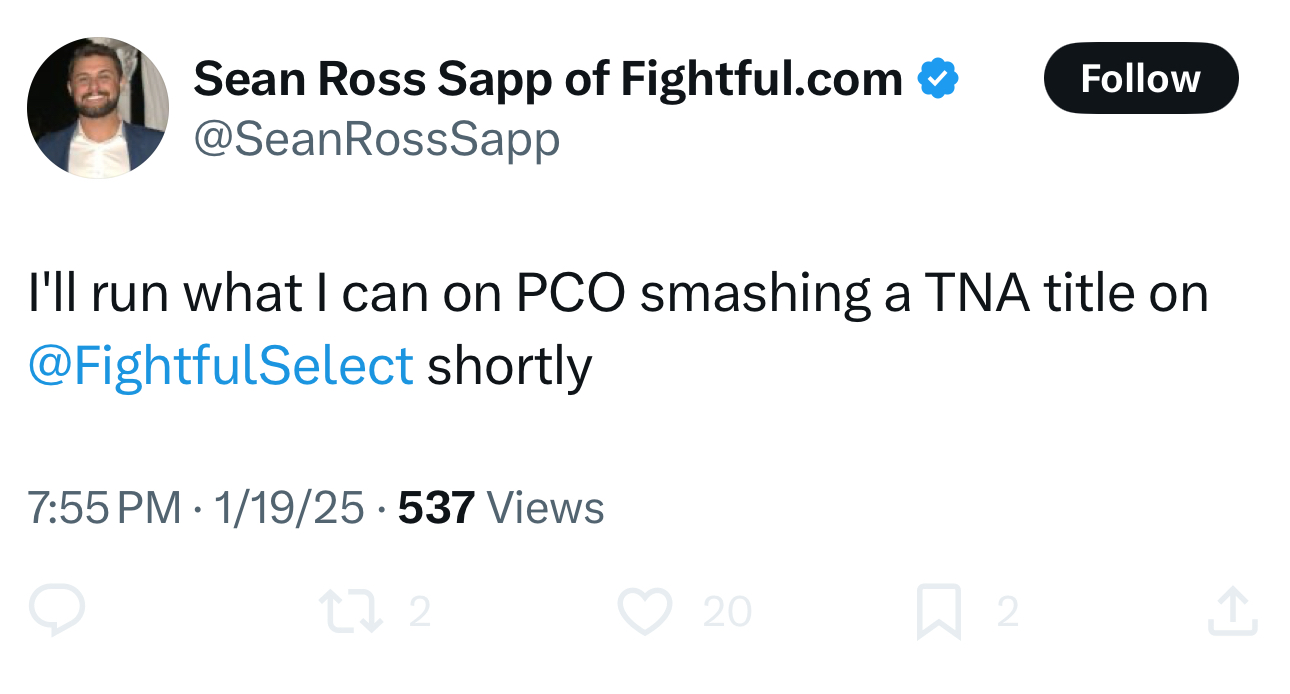1290x694 pixels.
Task: Click the display name Sean Ross Sapp of Fightful.com
Action: 547,79
